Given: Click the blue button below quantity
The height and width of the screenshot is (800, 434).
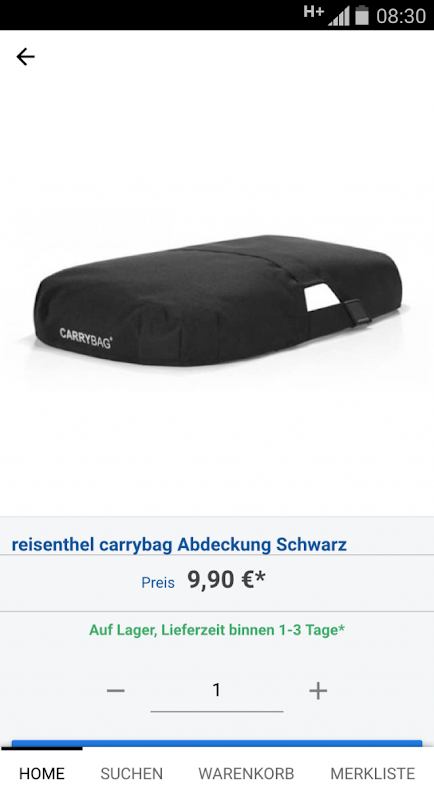Looking at the screenshot, I should [217, 744].
